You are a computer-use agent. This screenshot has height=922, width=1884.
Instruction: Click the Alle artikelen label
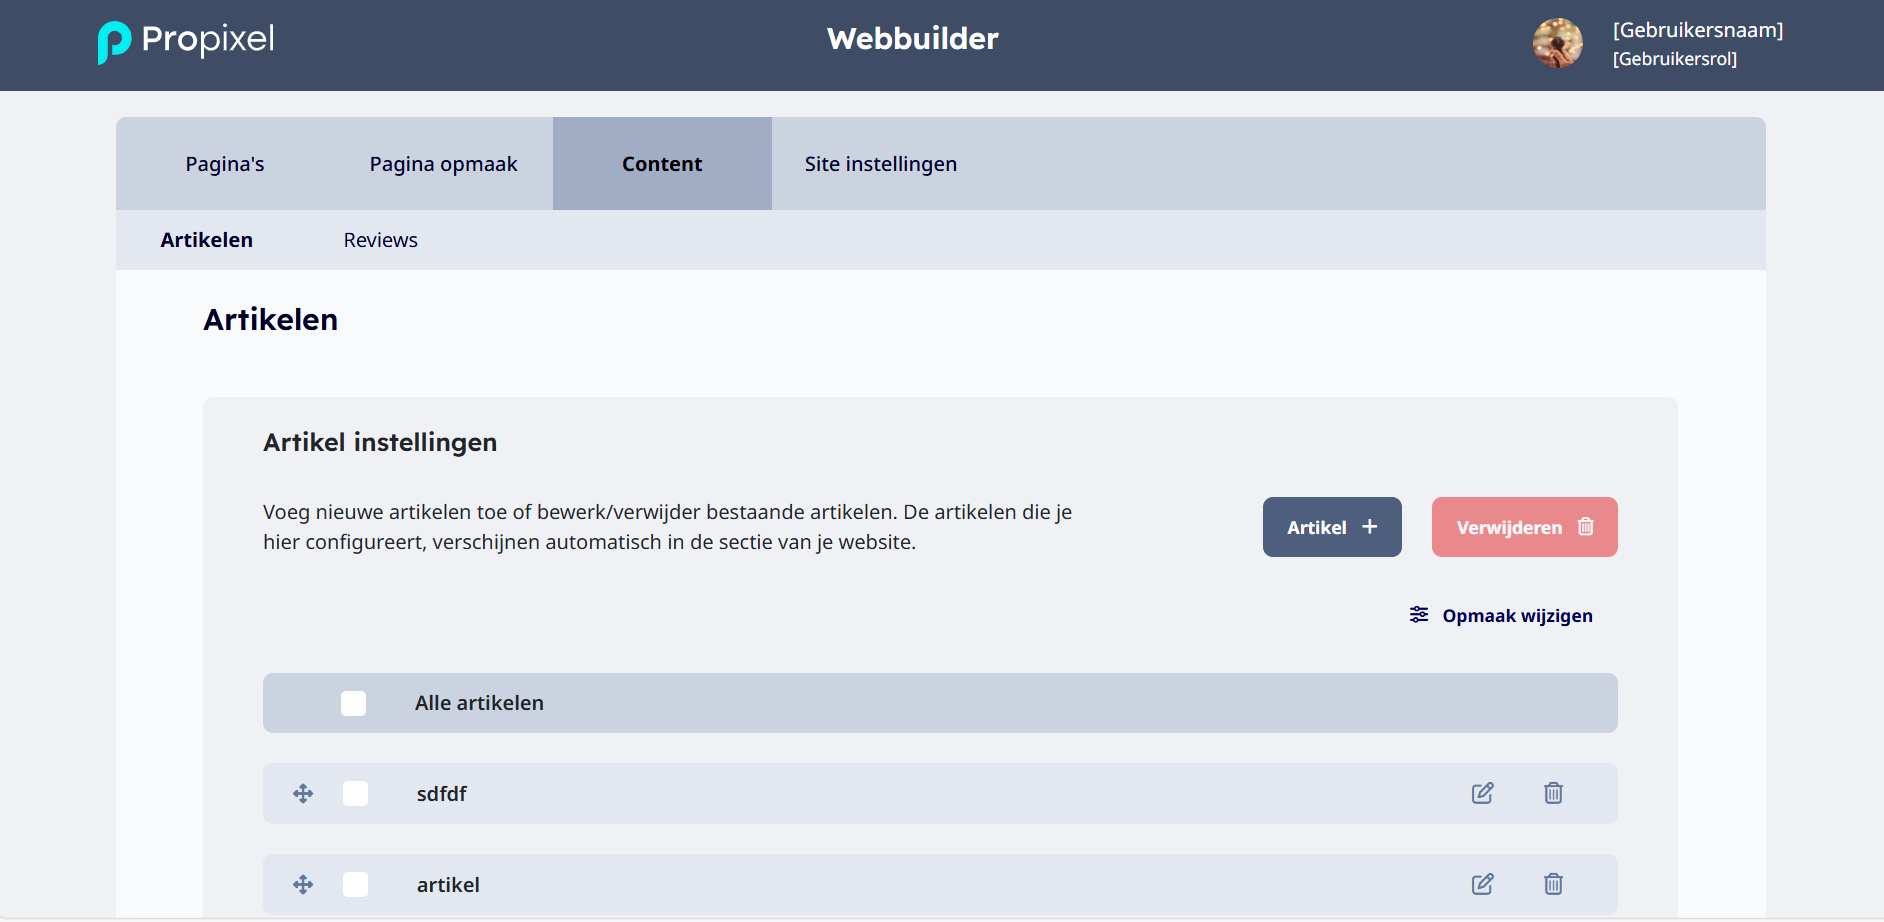click(479, 703)
